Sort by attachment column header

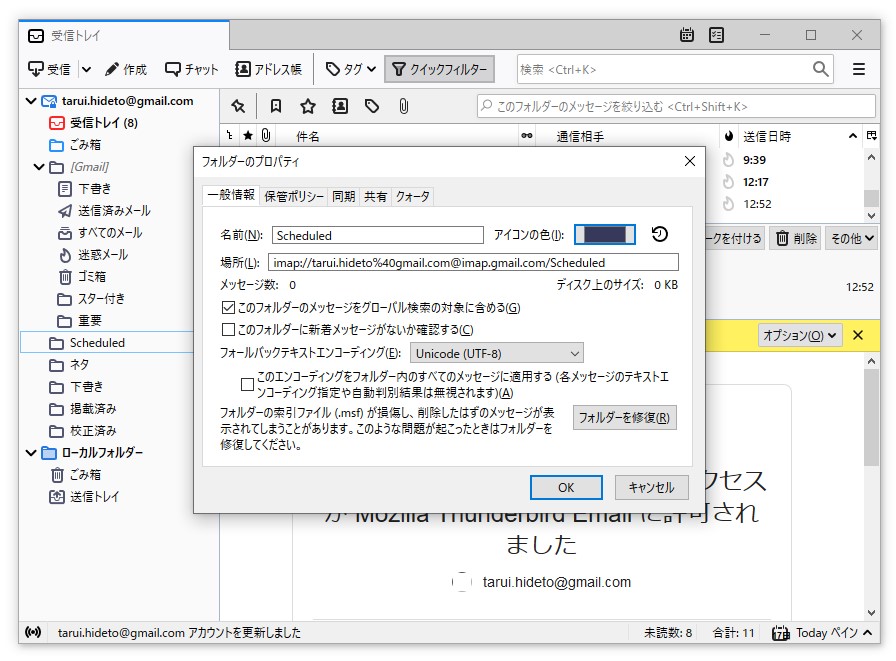pyautogui.click(x=266, y=135)
